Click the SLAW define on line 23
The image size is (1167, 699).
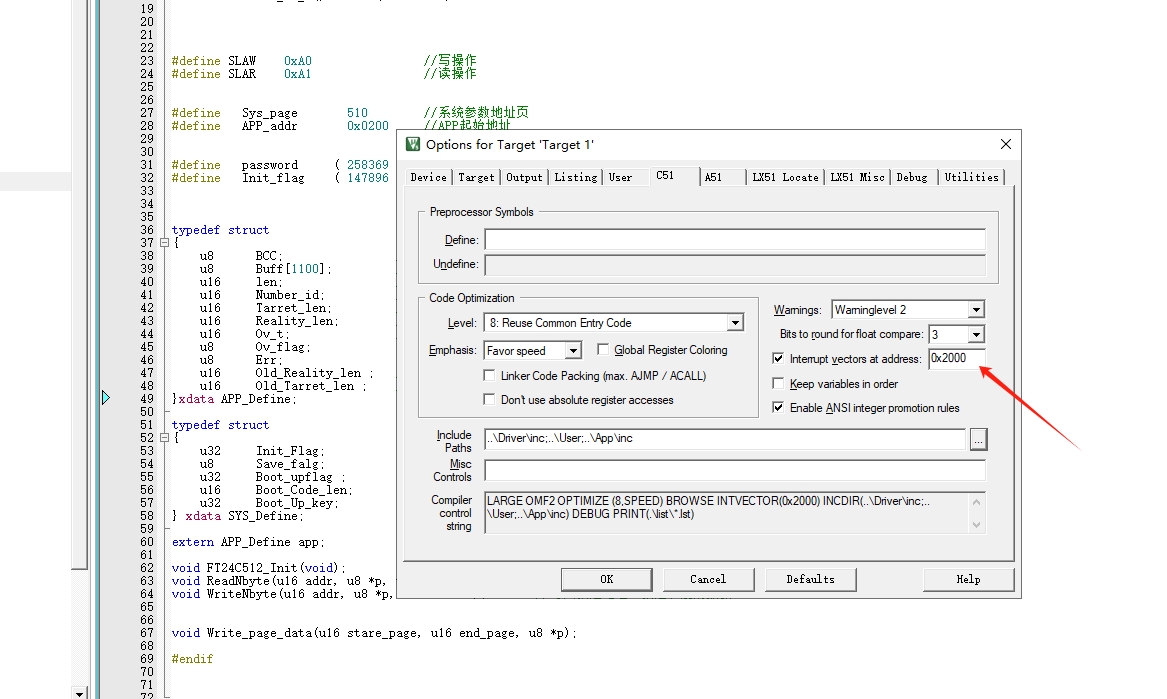pyautogui.click(x=242, y=61)
